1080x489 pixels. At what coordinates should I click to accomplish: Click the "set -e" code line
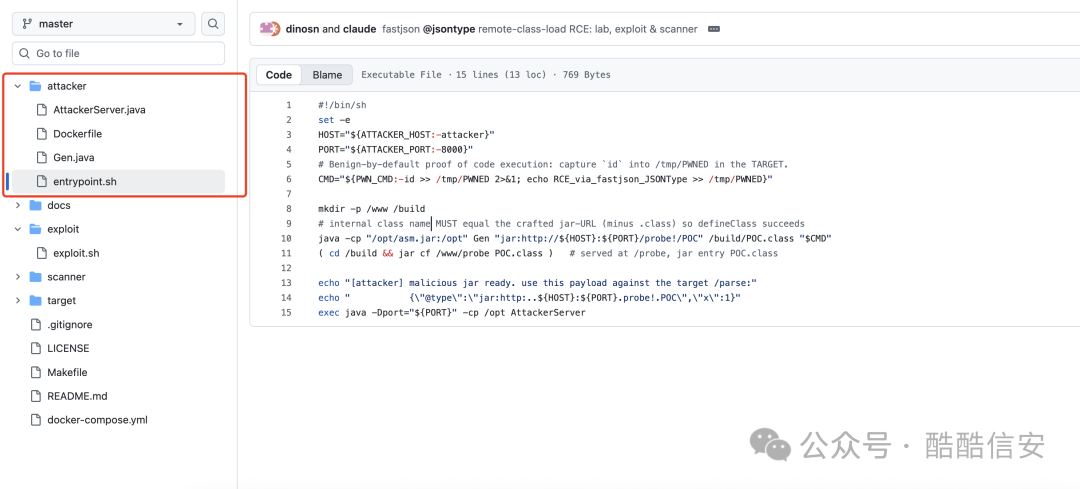point(334,120)
